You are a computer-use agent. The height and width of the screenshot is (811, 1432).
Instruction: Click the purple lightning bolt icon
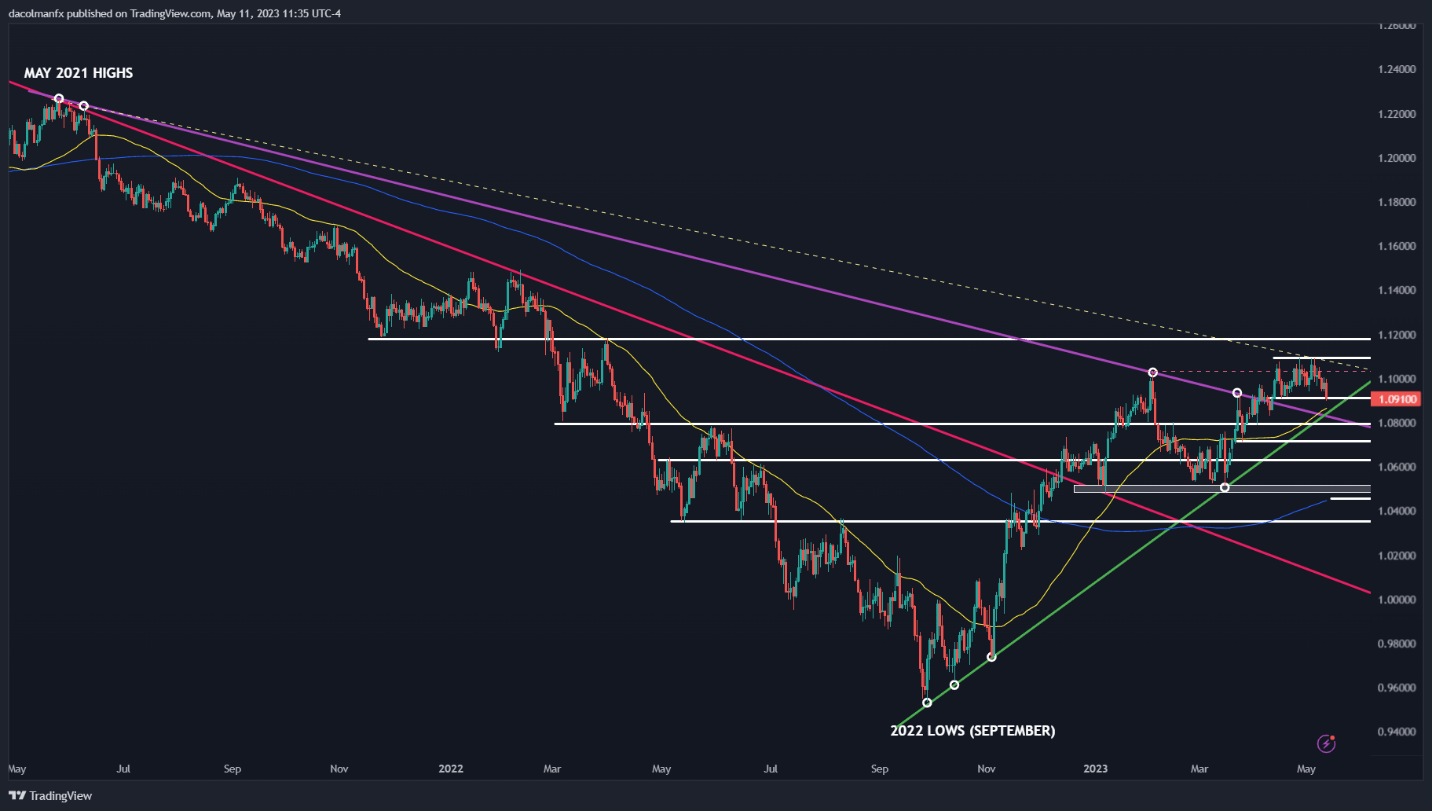(1327, 743)
